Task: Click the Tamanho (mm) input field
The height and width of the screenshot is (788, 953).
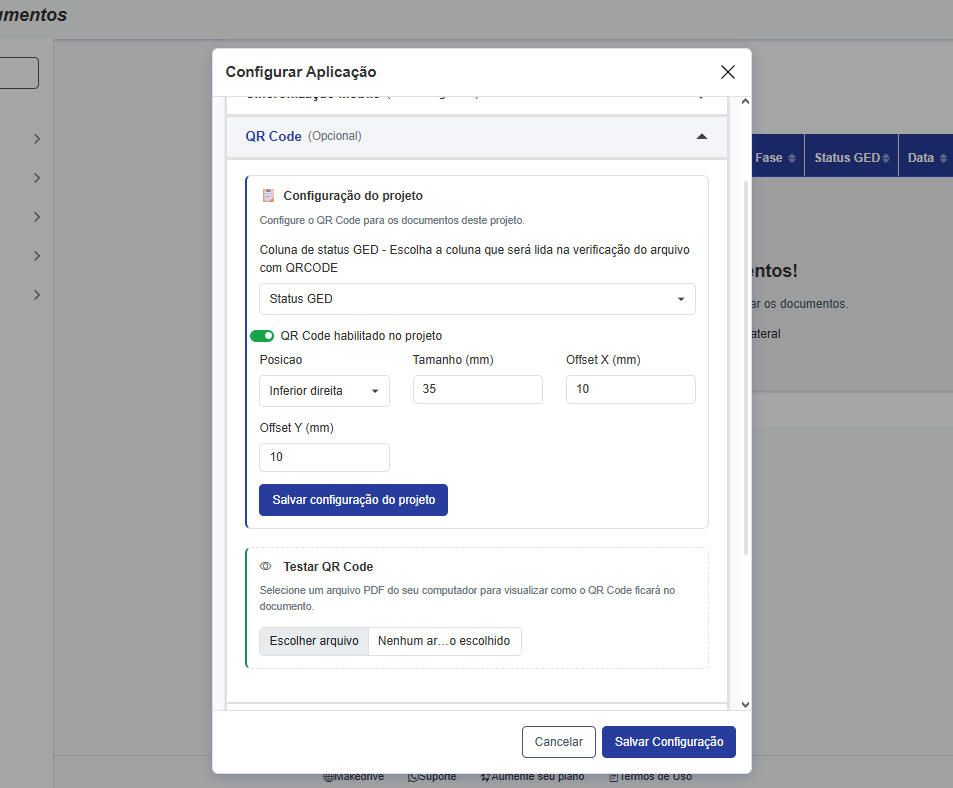Action: [477, 389]
